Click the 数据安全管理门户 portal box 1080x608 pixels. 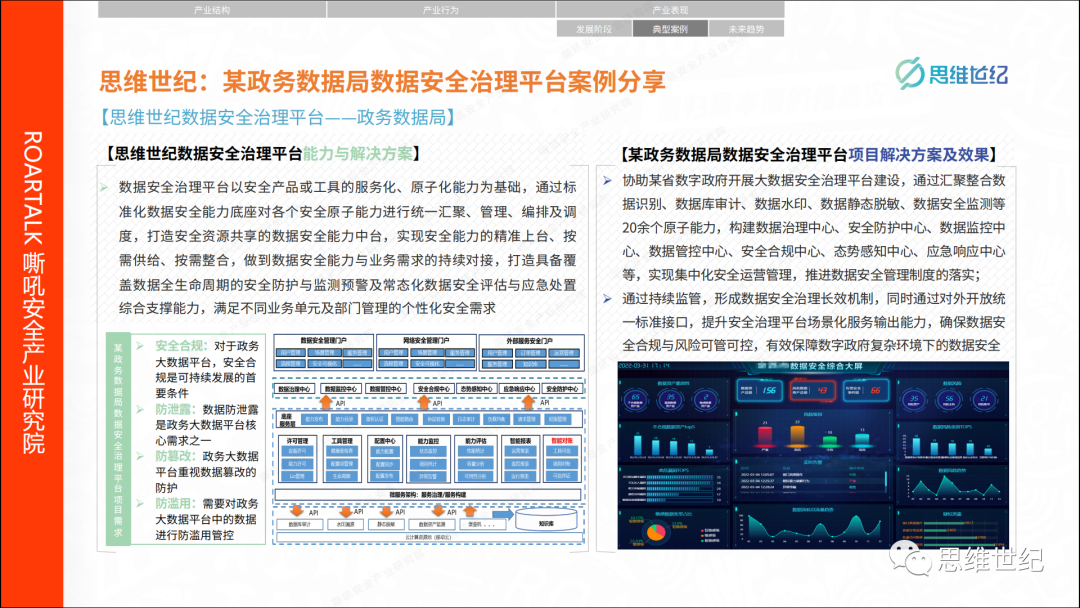pos(324,352)
